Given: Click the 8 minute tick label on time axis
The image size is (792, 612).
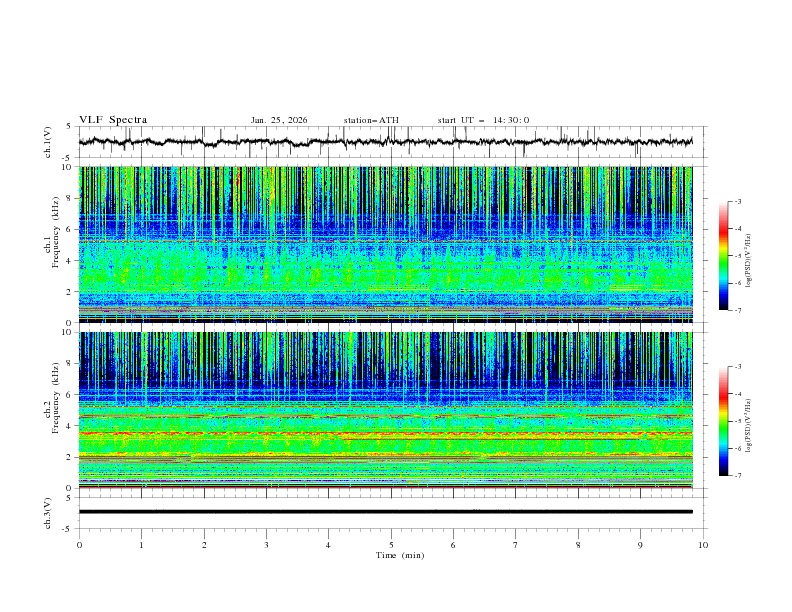Looking at the screenshot, I should coord(578,544).
